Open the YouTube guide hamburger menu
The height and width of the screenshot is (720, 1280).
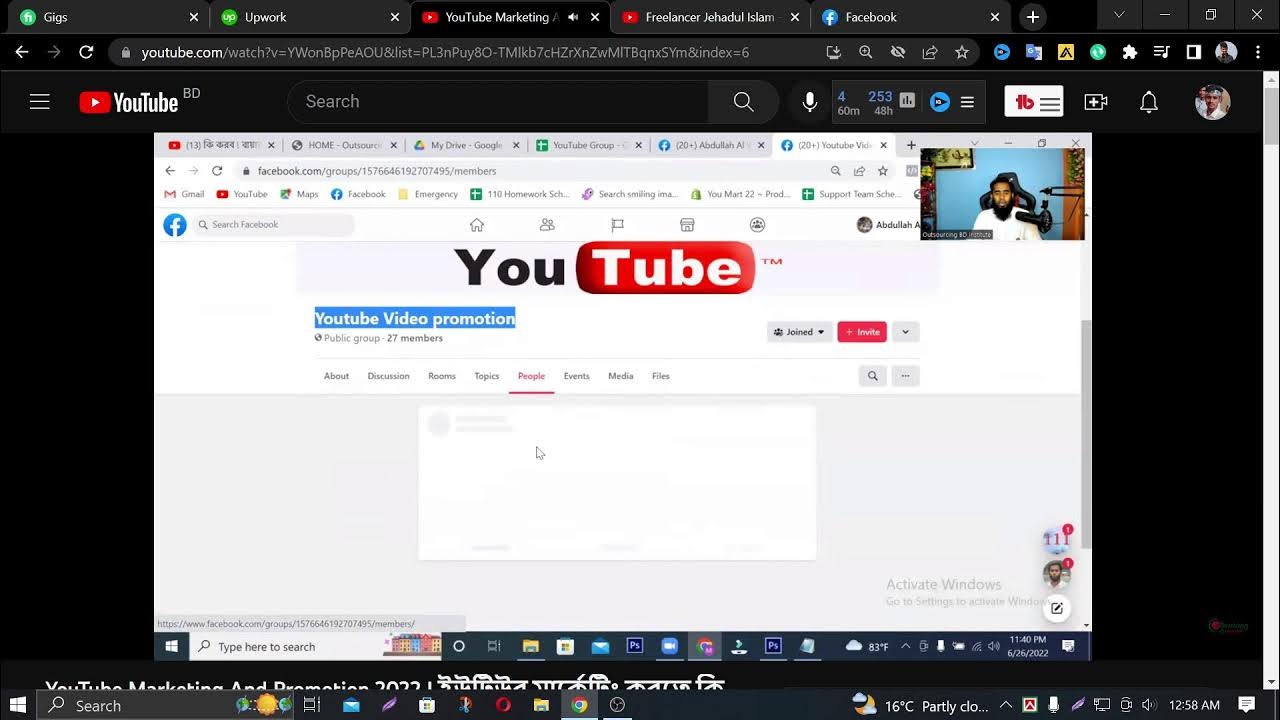(40, 101)
